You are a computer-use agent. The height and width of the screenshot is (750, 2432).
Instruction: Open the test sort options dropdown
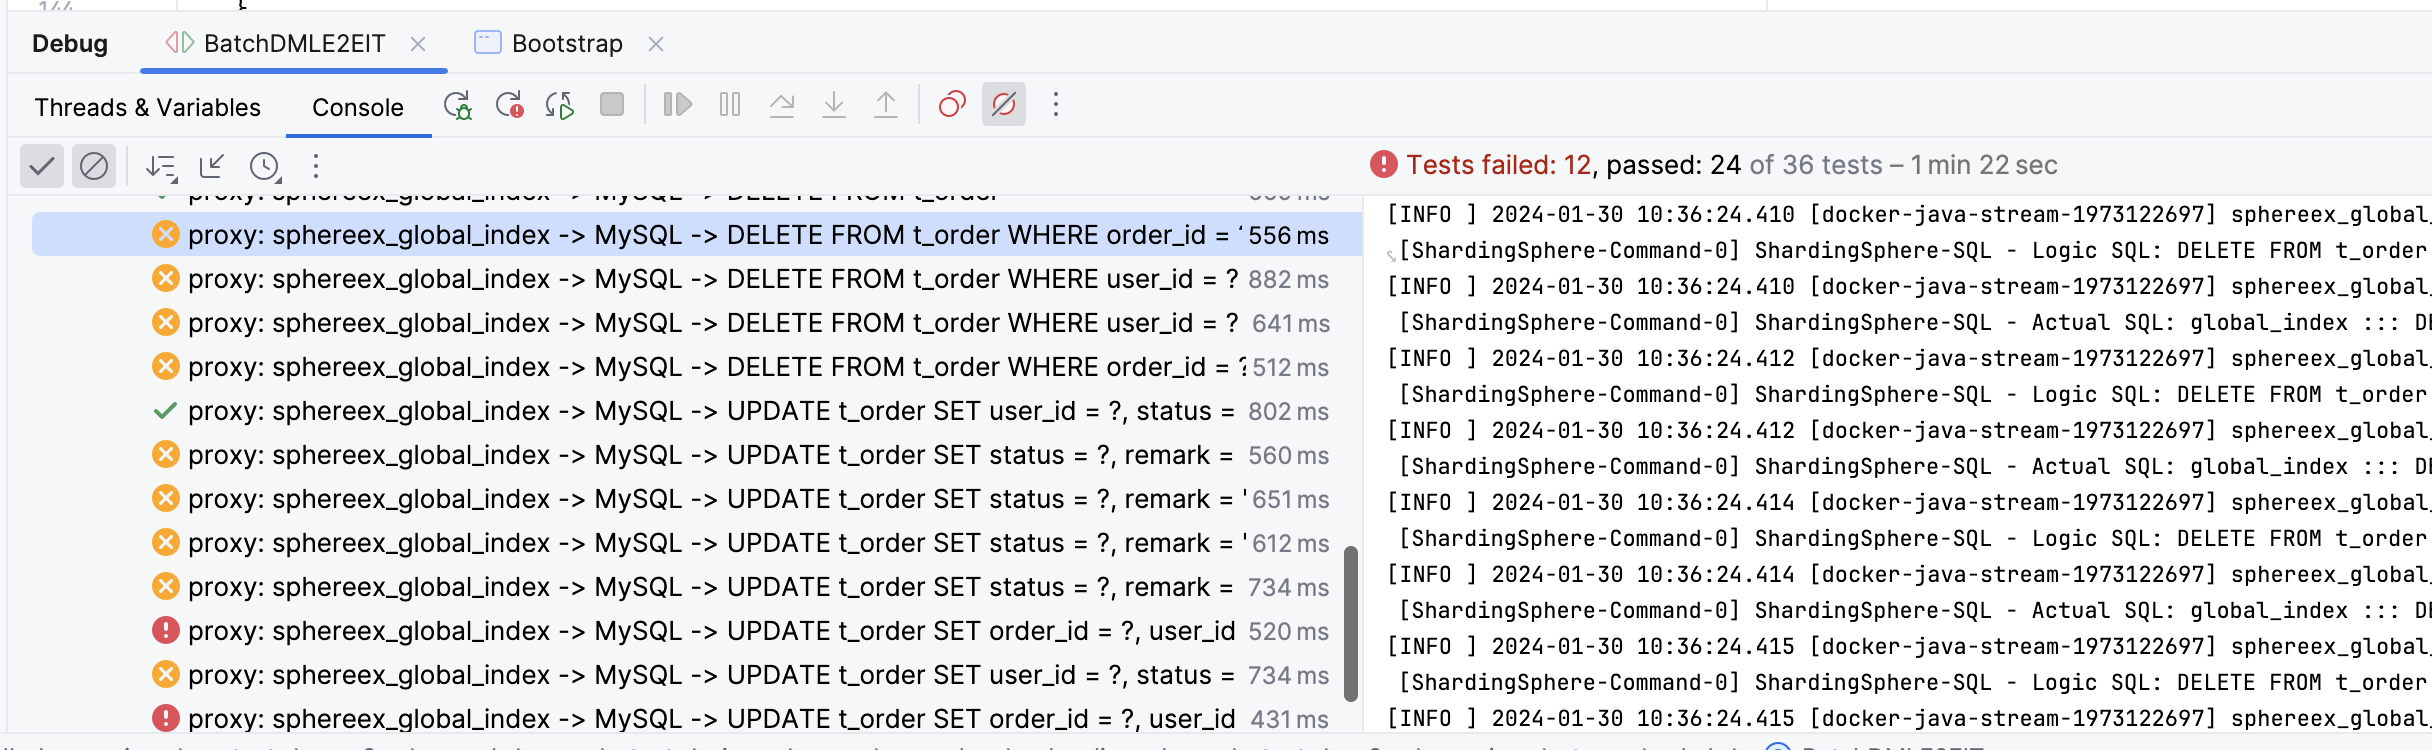(x=161, y=166)
